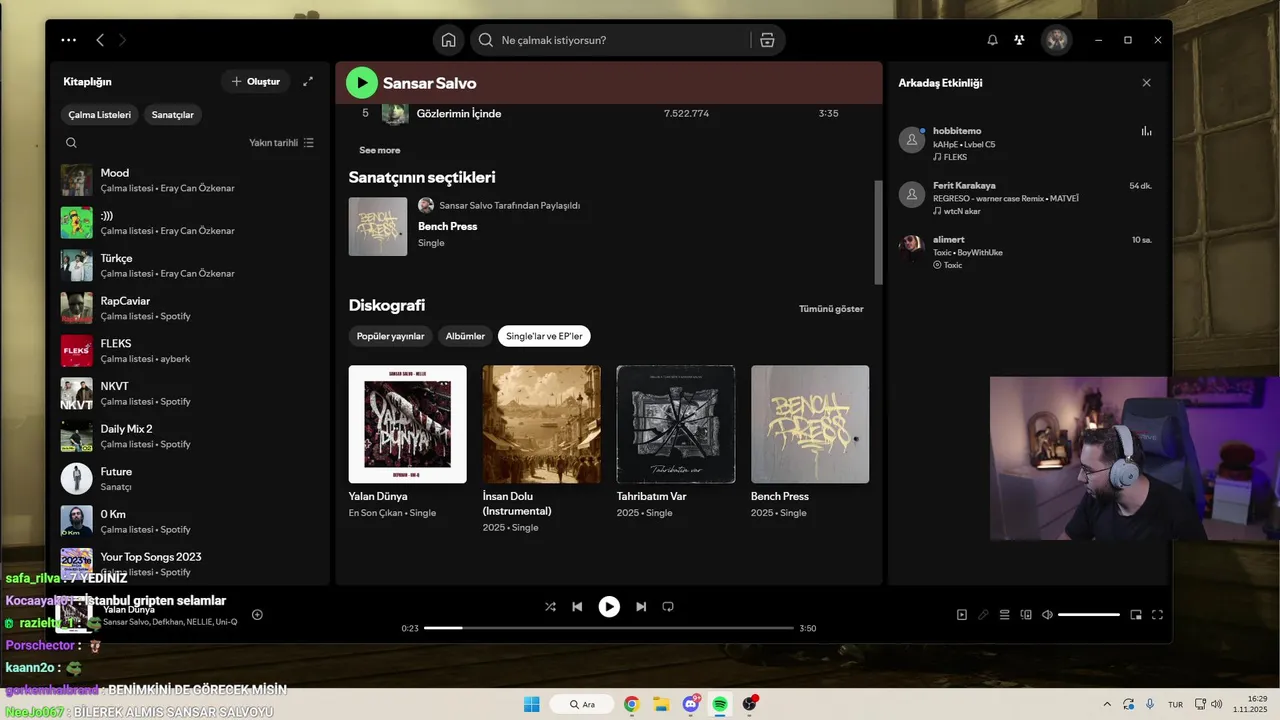The image size is (1280, 720).
Task: Open the three-dot app menu
Action: click(x=68, y=40)
